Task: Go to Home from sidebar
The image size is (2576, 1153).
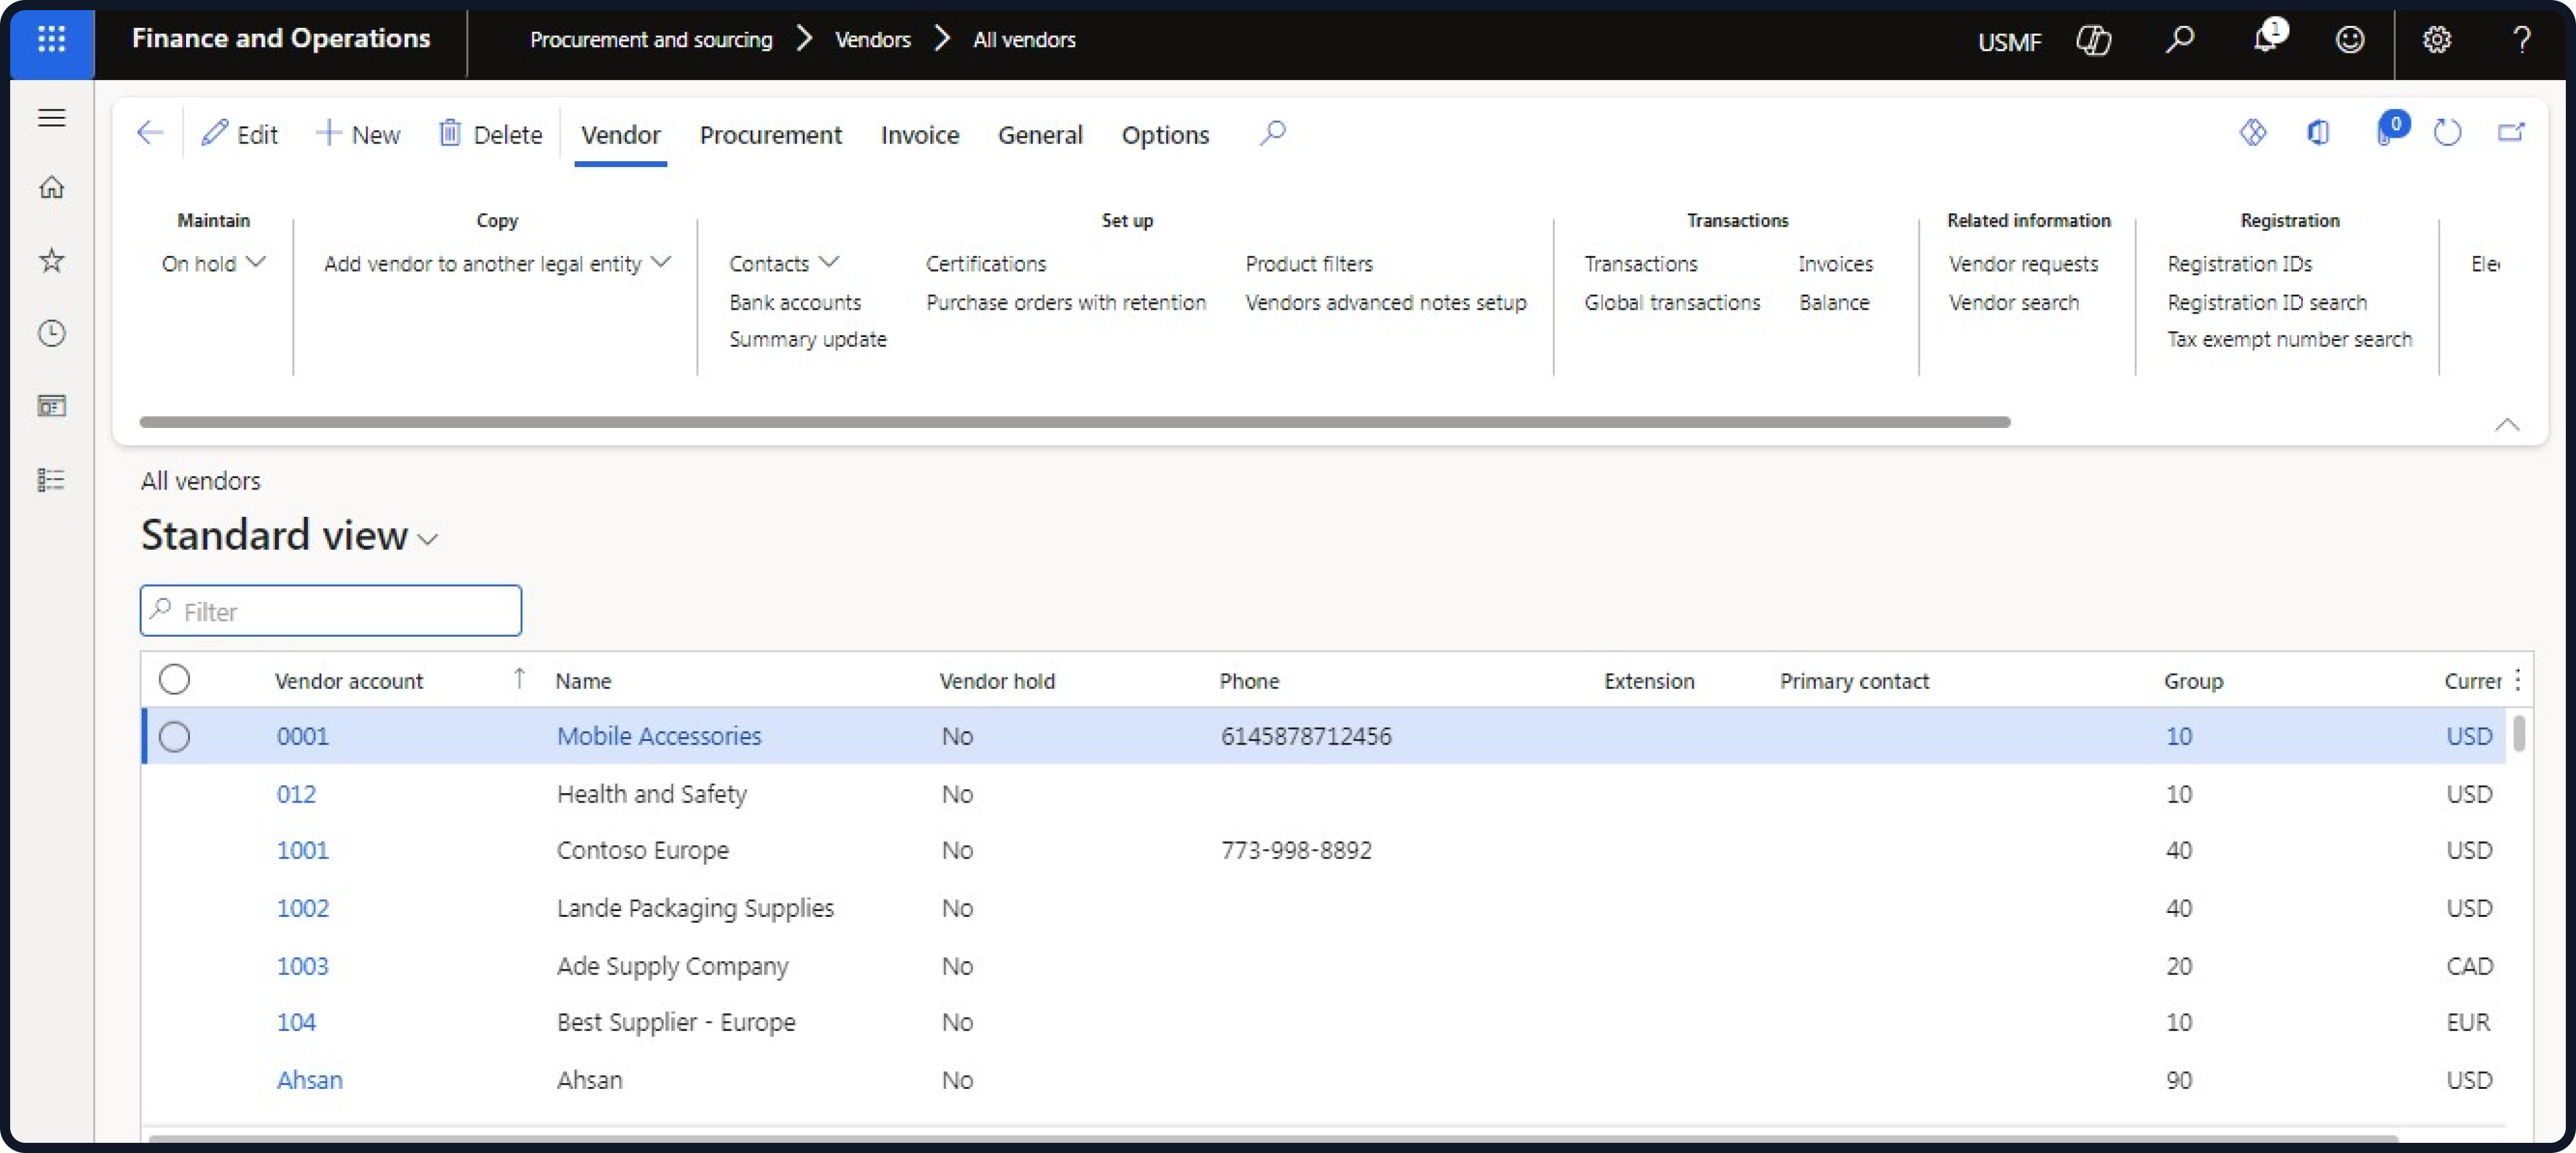Action: [x=51, y=187]
